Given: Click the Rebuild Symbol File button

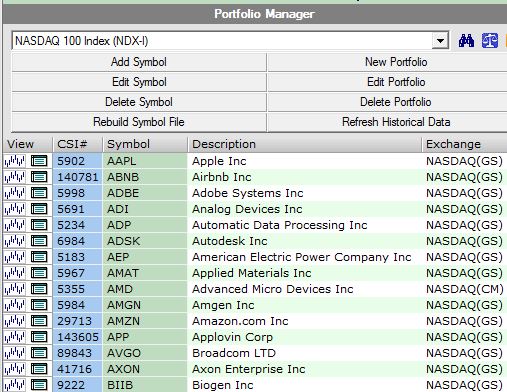Looking at the screenshot, I should (x=139, y=122).
